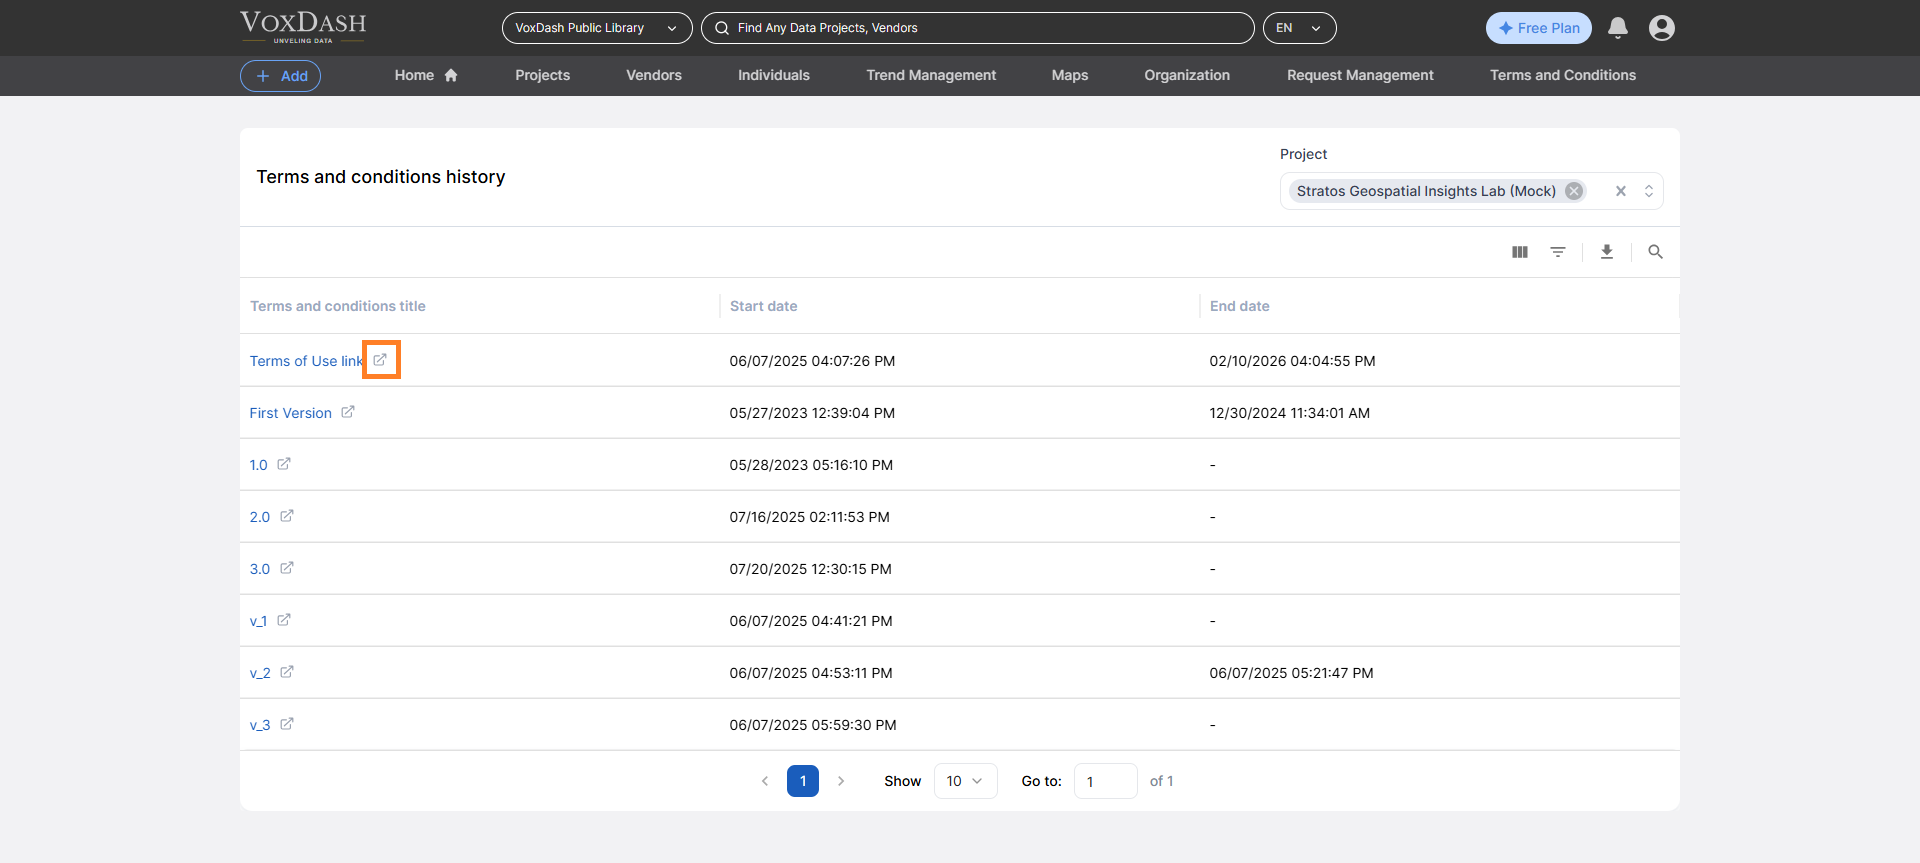Open the Terms of Use link entry
Viewport: 1920px width, 863px height.
pyautogui.click(x=306, y=361)
